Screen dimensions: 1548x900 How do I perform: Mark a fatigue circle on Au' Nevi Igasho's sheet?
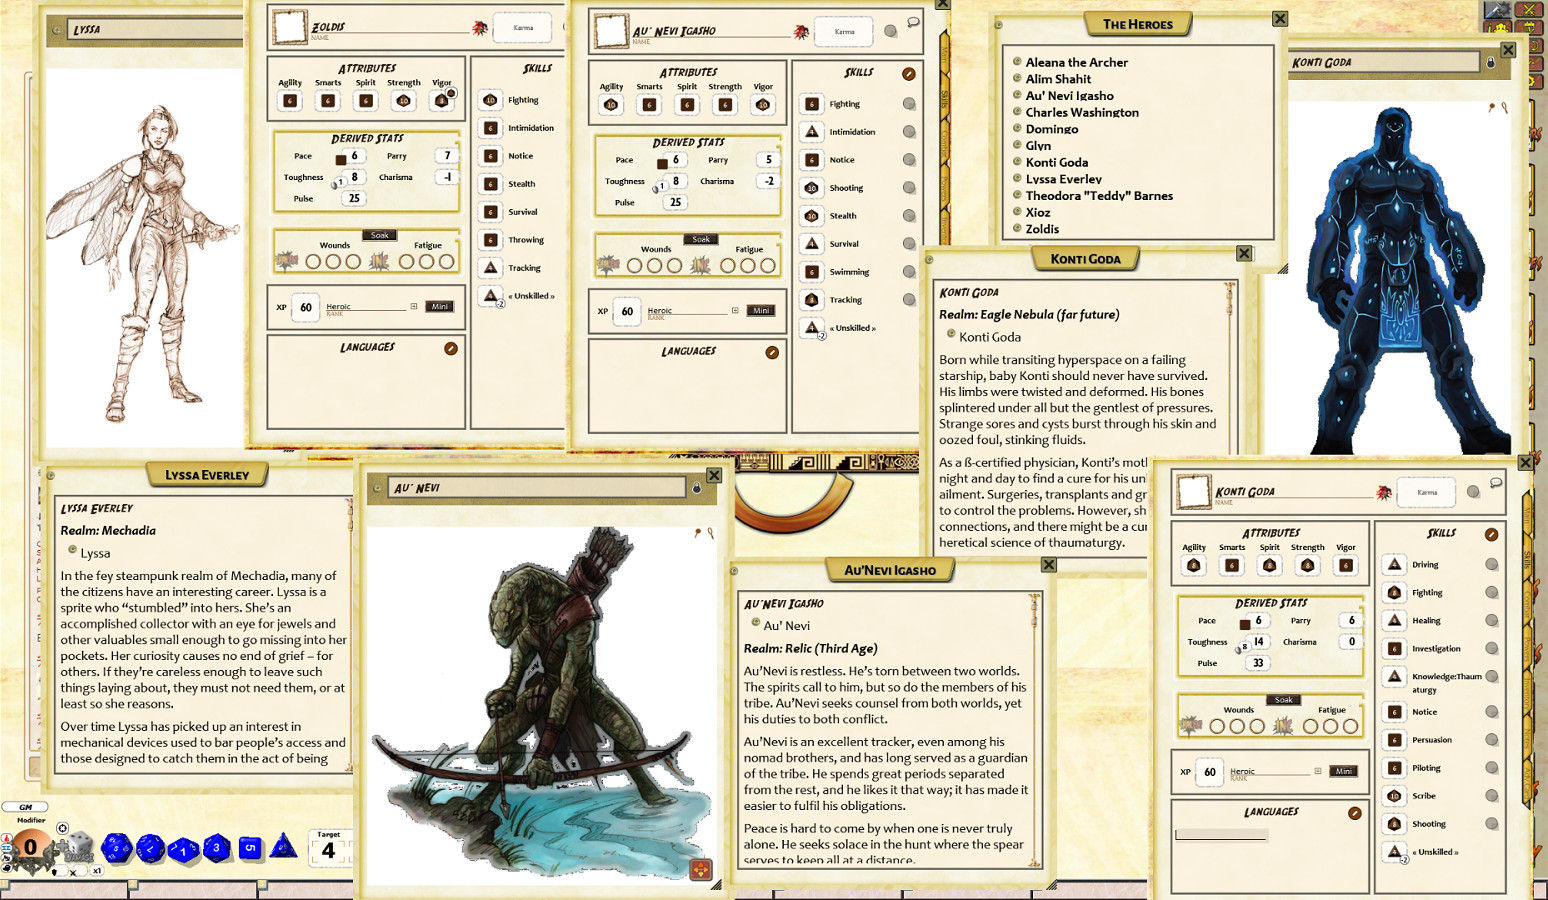coord(727,266)
